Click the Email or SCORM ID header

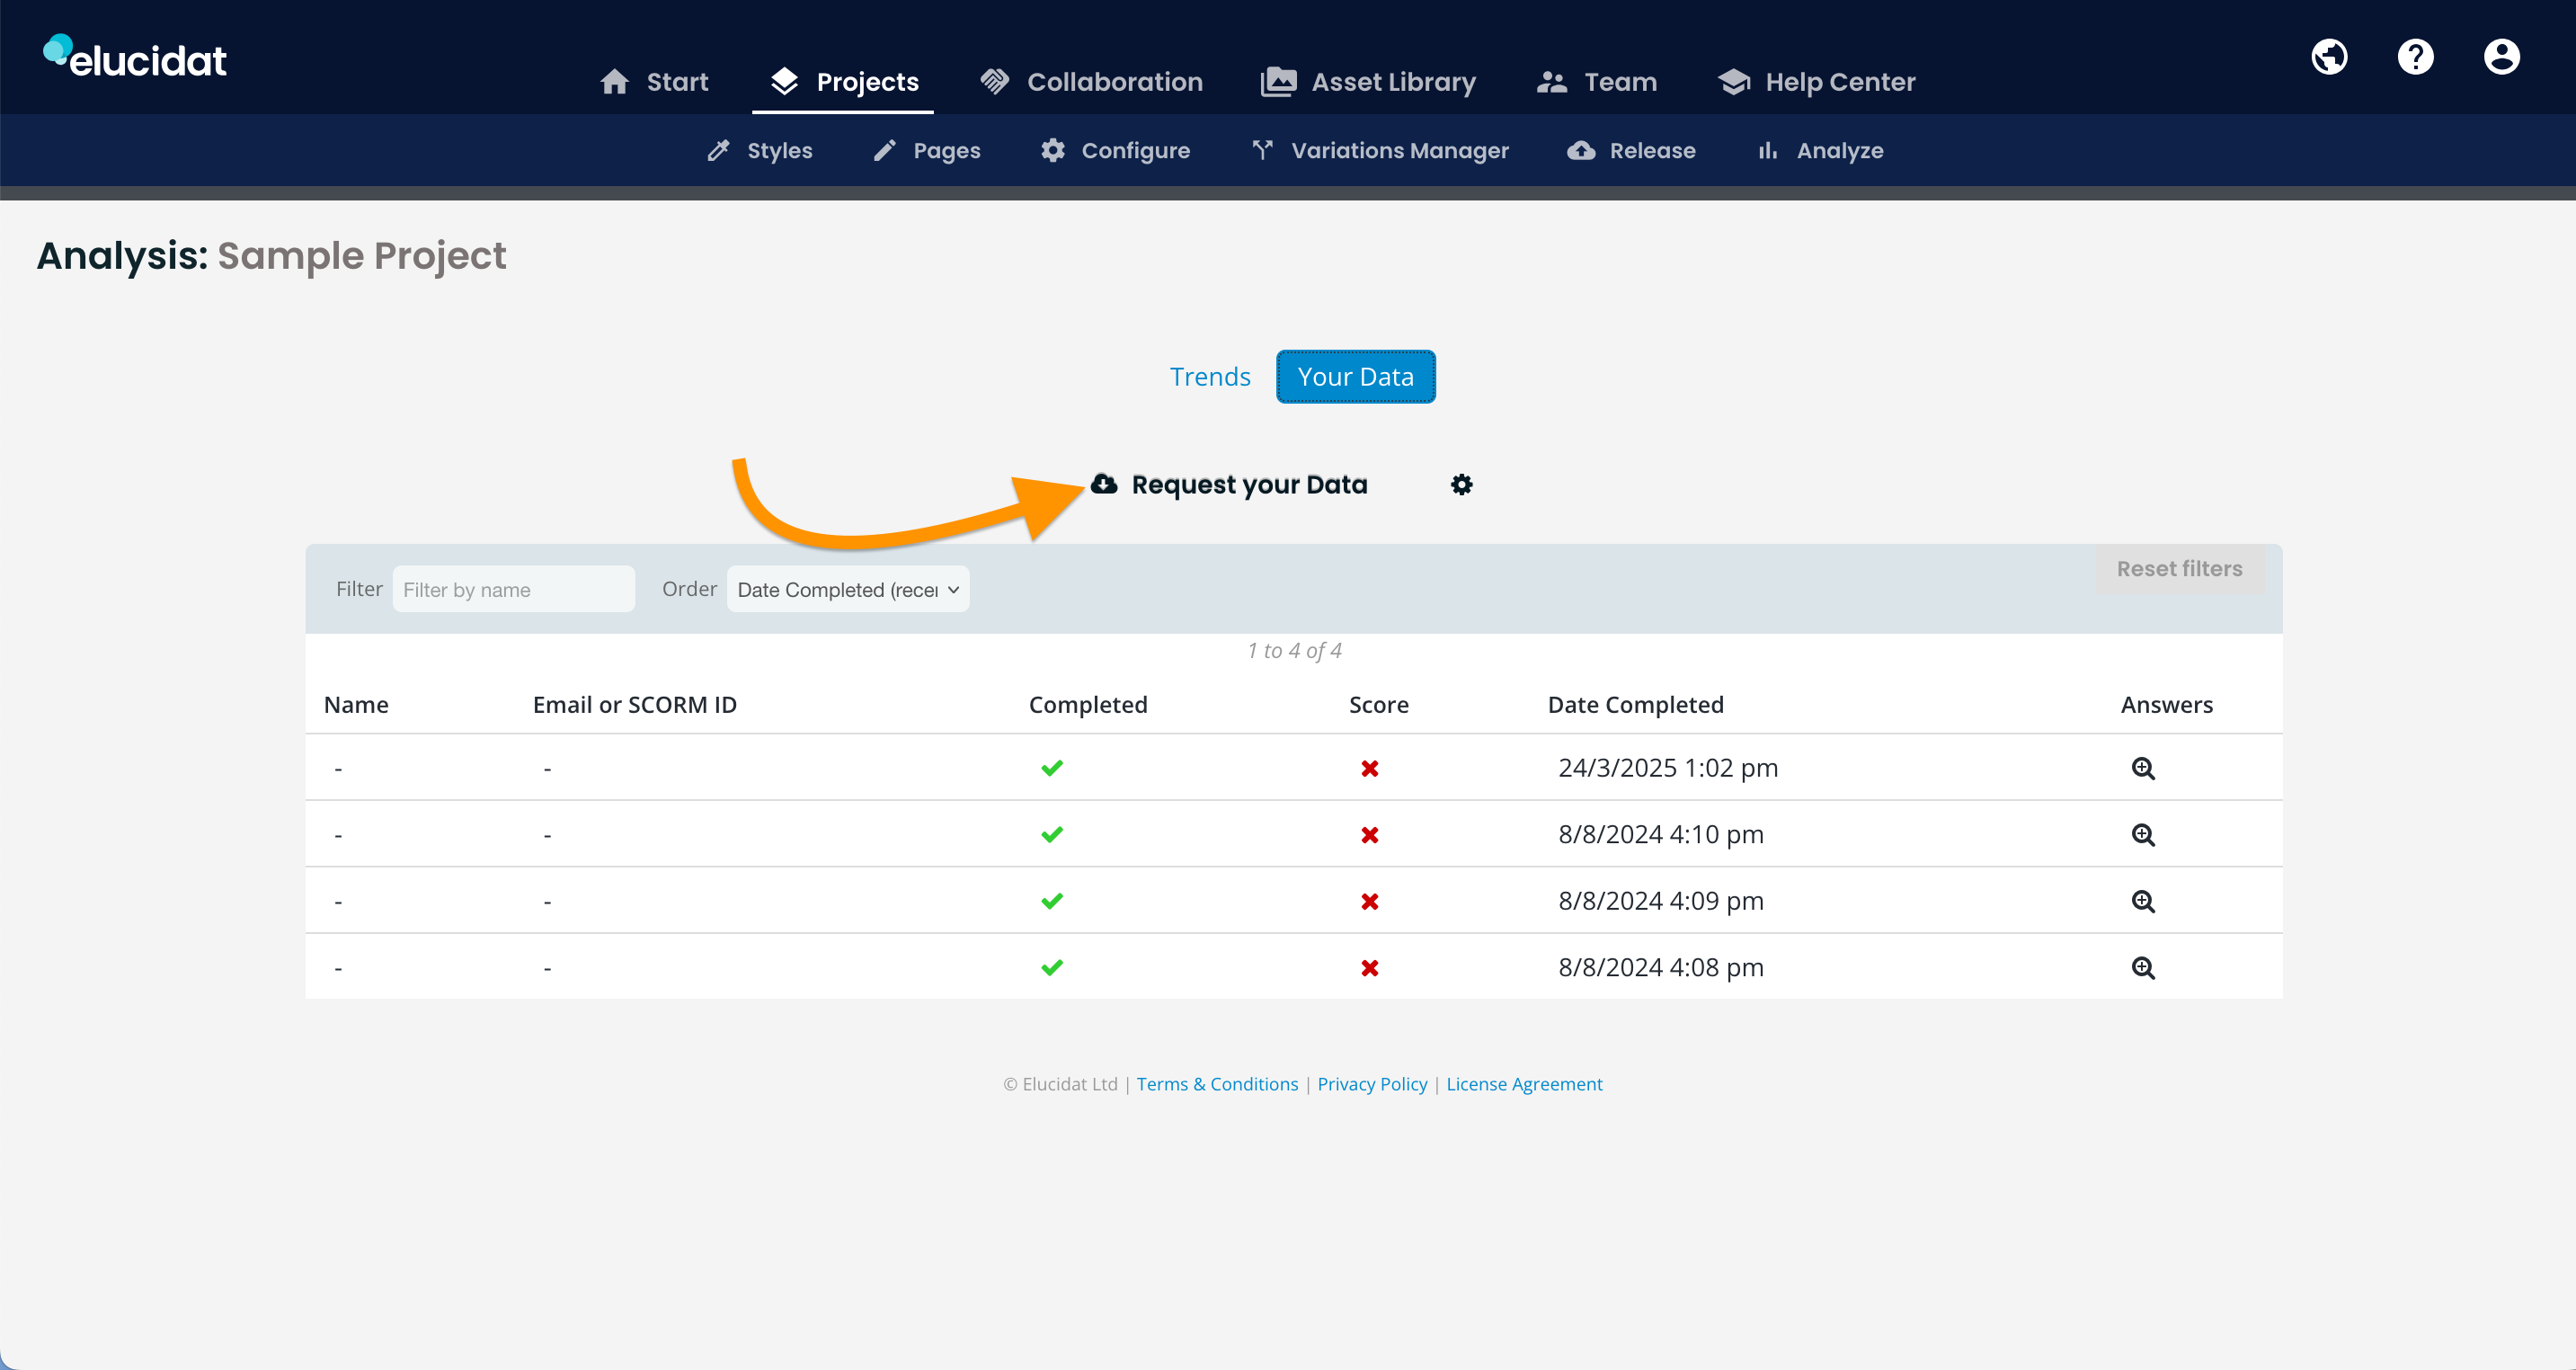tap(634, 705)
